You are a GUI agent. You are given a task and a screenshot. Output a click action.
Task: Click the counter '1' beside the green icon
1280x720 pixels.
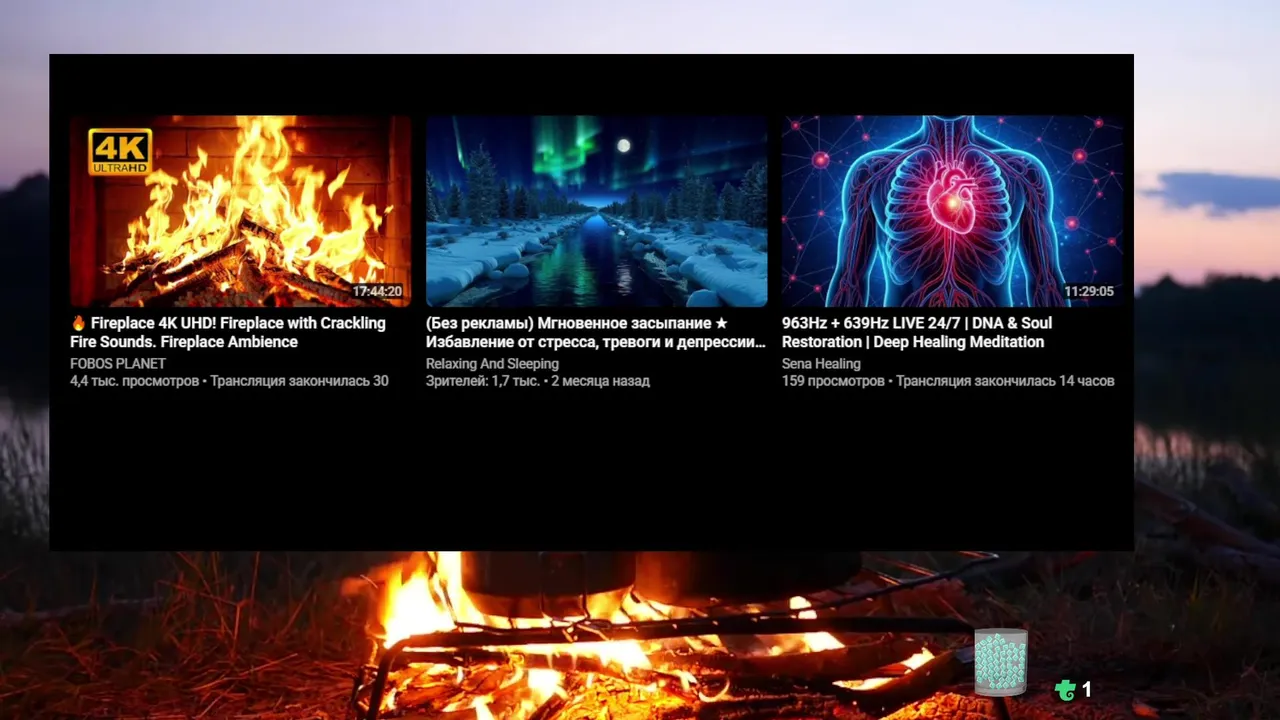(x=1087, y=689)
